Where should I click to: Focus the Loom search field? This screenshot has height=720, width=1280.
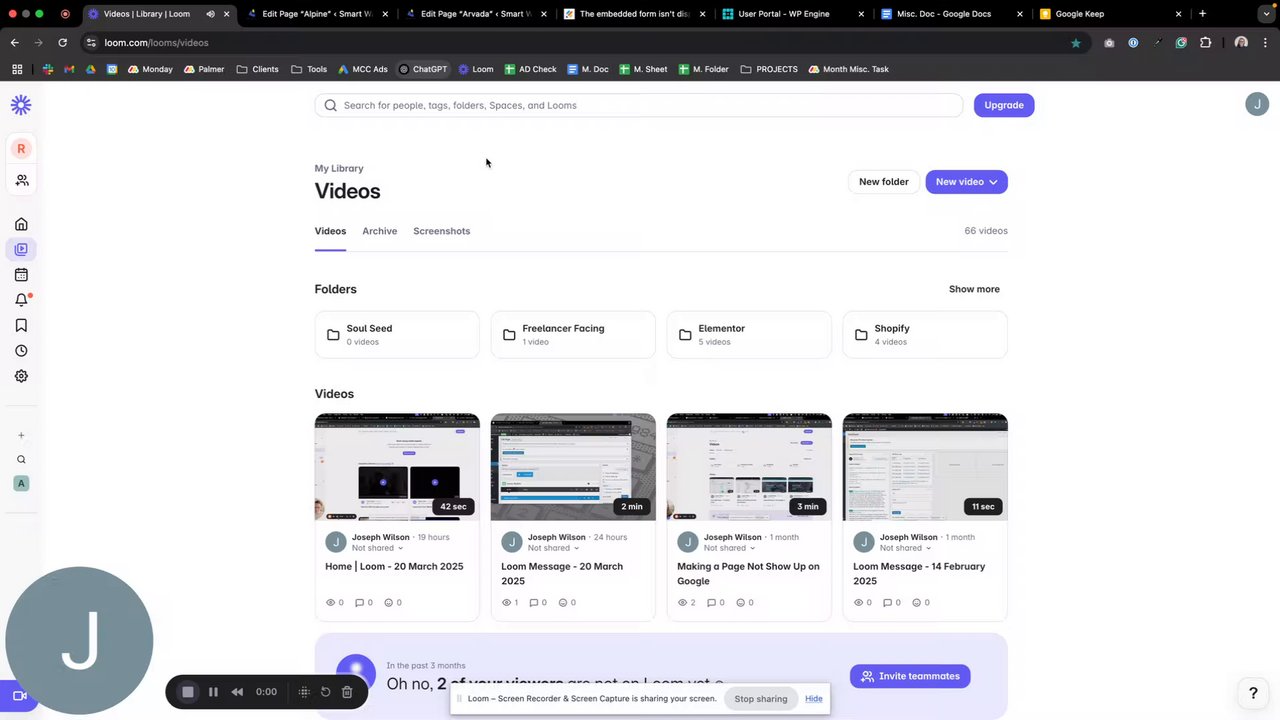click(x=639, y=105)
